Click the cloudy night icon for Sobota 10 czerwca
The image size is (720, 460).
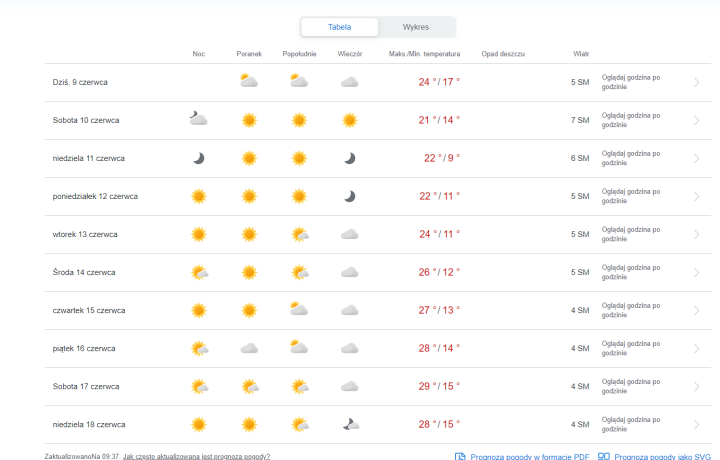coord(198,119)
